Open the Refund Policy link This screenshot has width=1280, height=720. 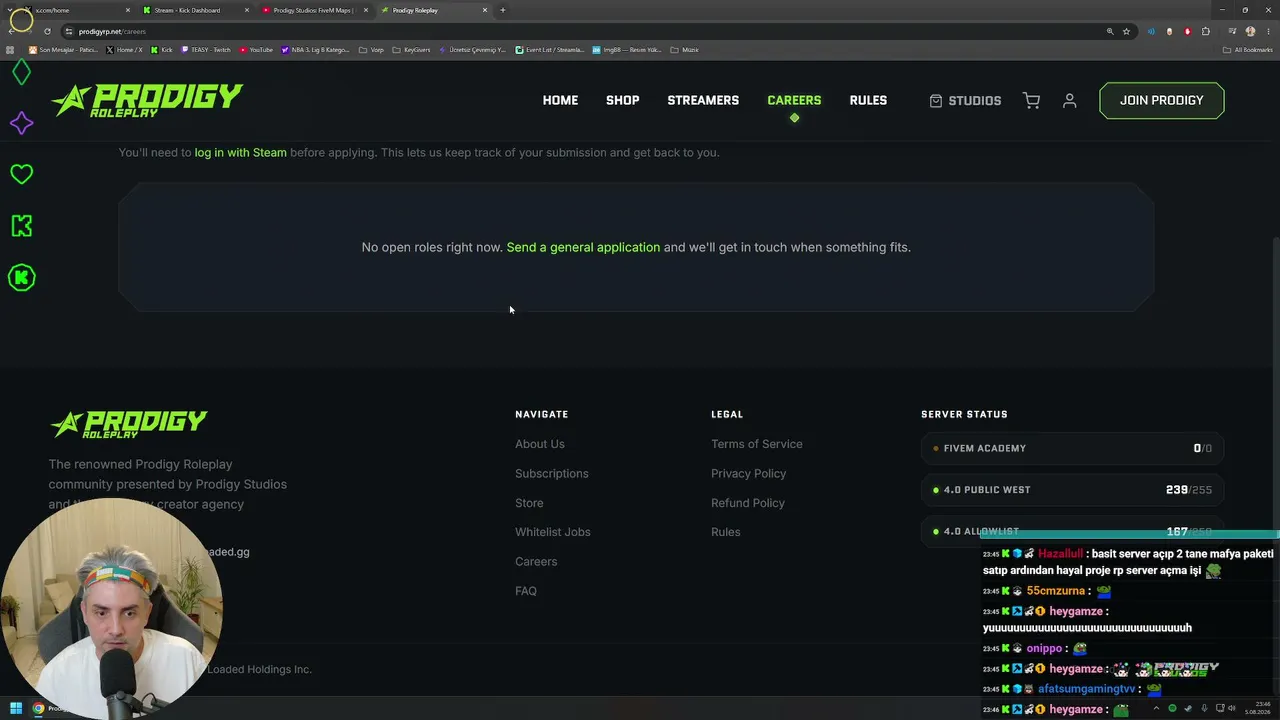click(x=748, y=503)
